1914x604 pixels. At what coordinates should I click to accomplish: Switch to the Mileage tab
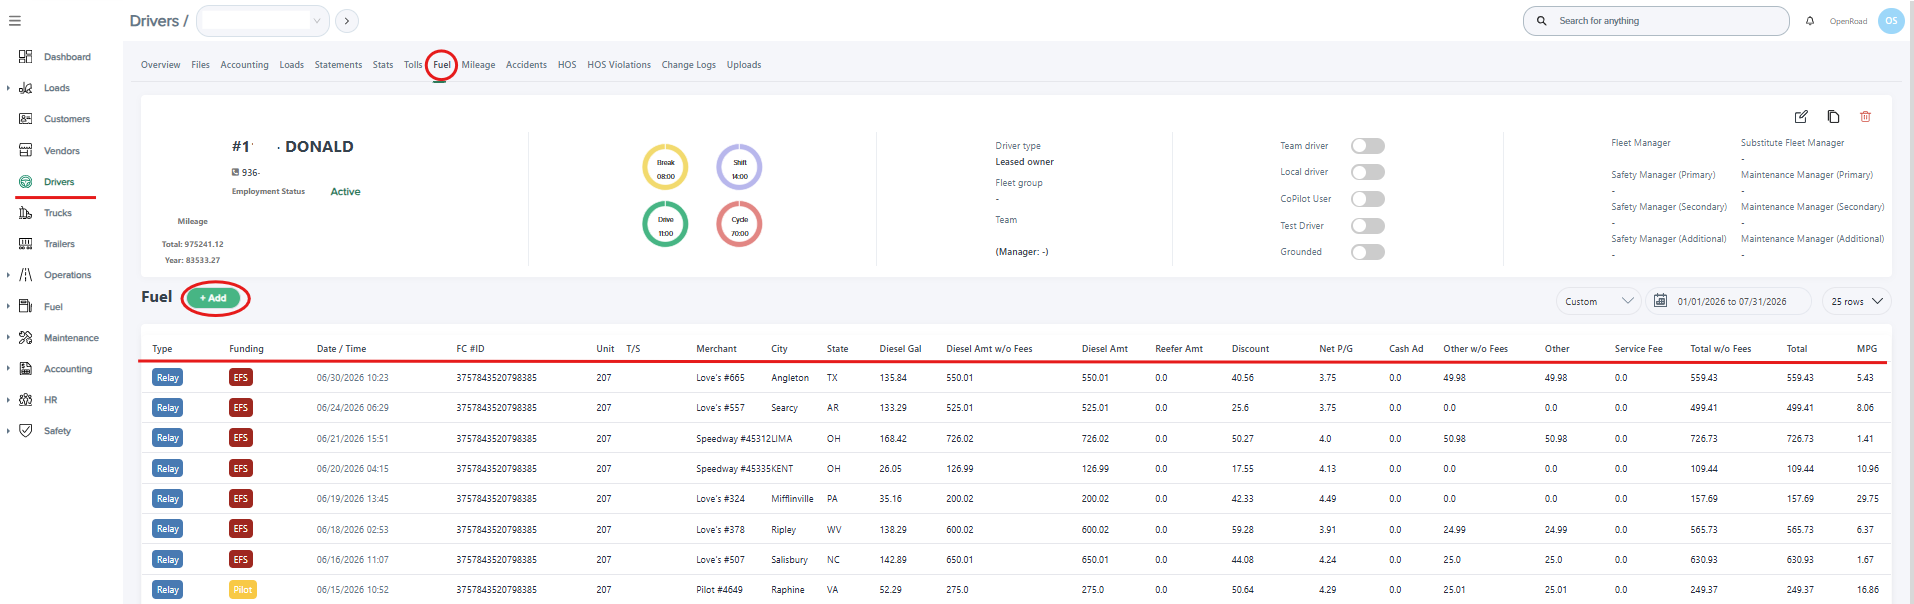pos(478,65)
